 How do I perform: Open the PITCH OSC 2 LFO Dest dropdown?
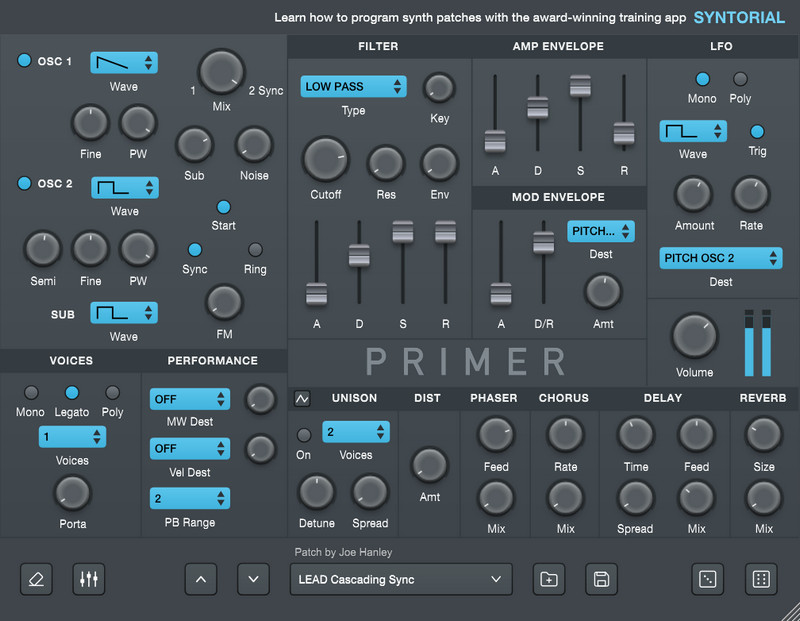[x=720, y=258]
